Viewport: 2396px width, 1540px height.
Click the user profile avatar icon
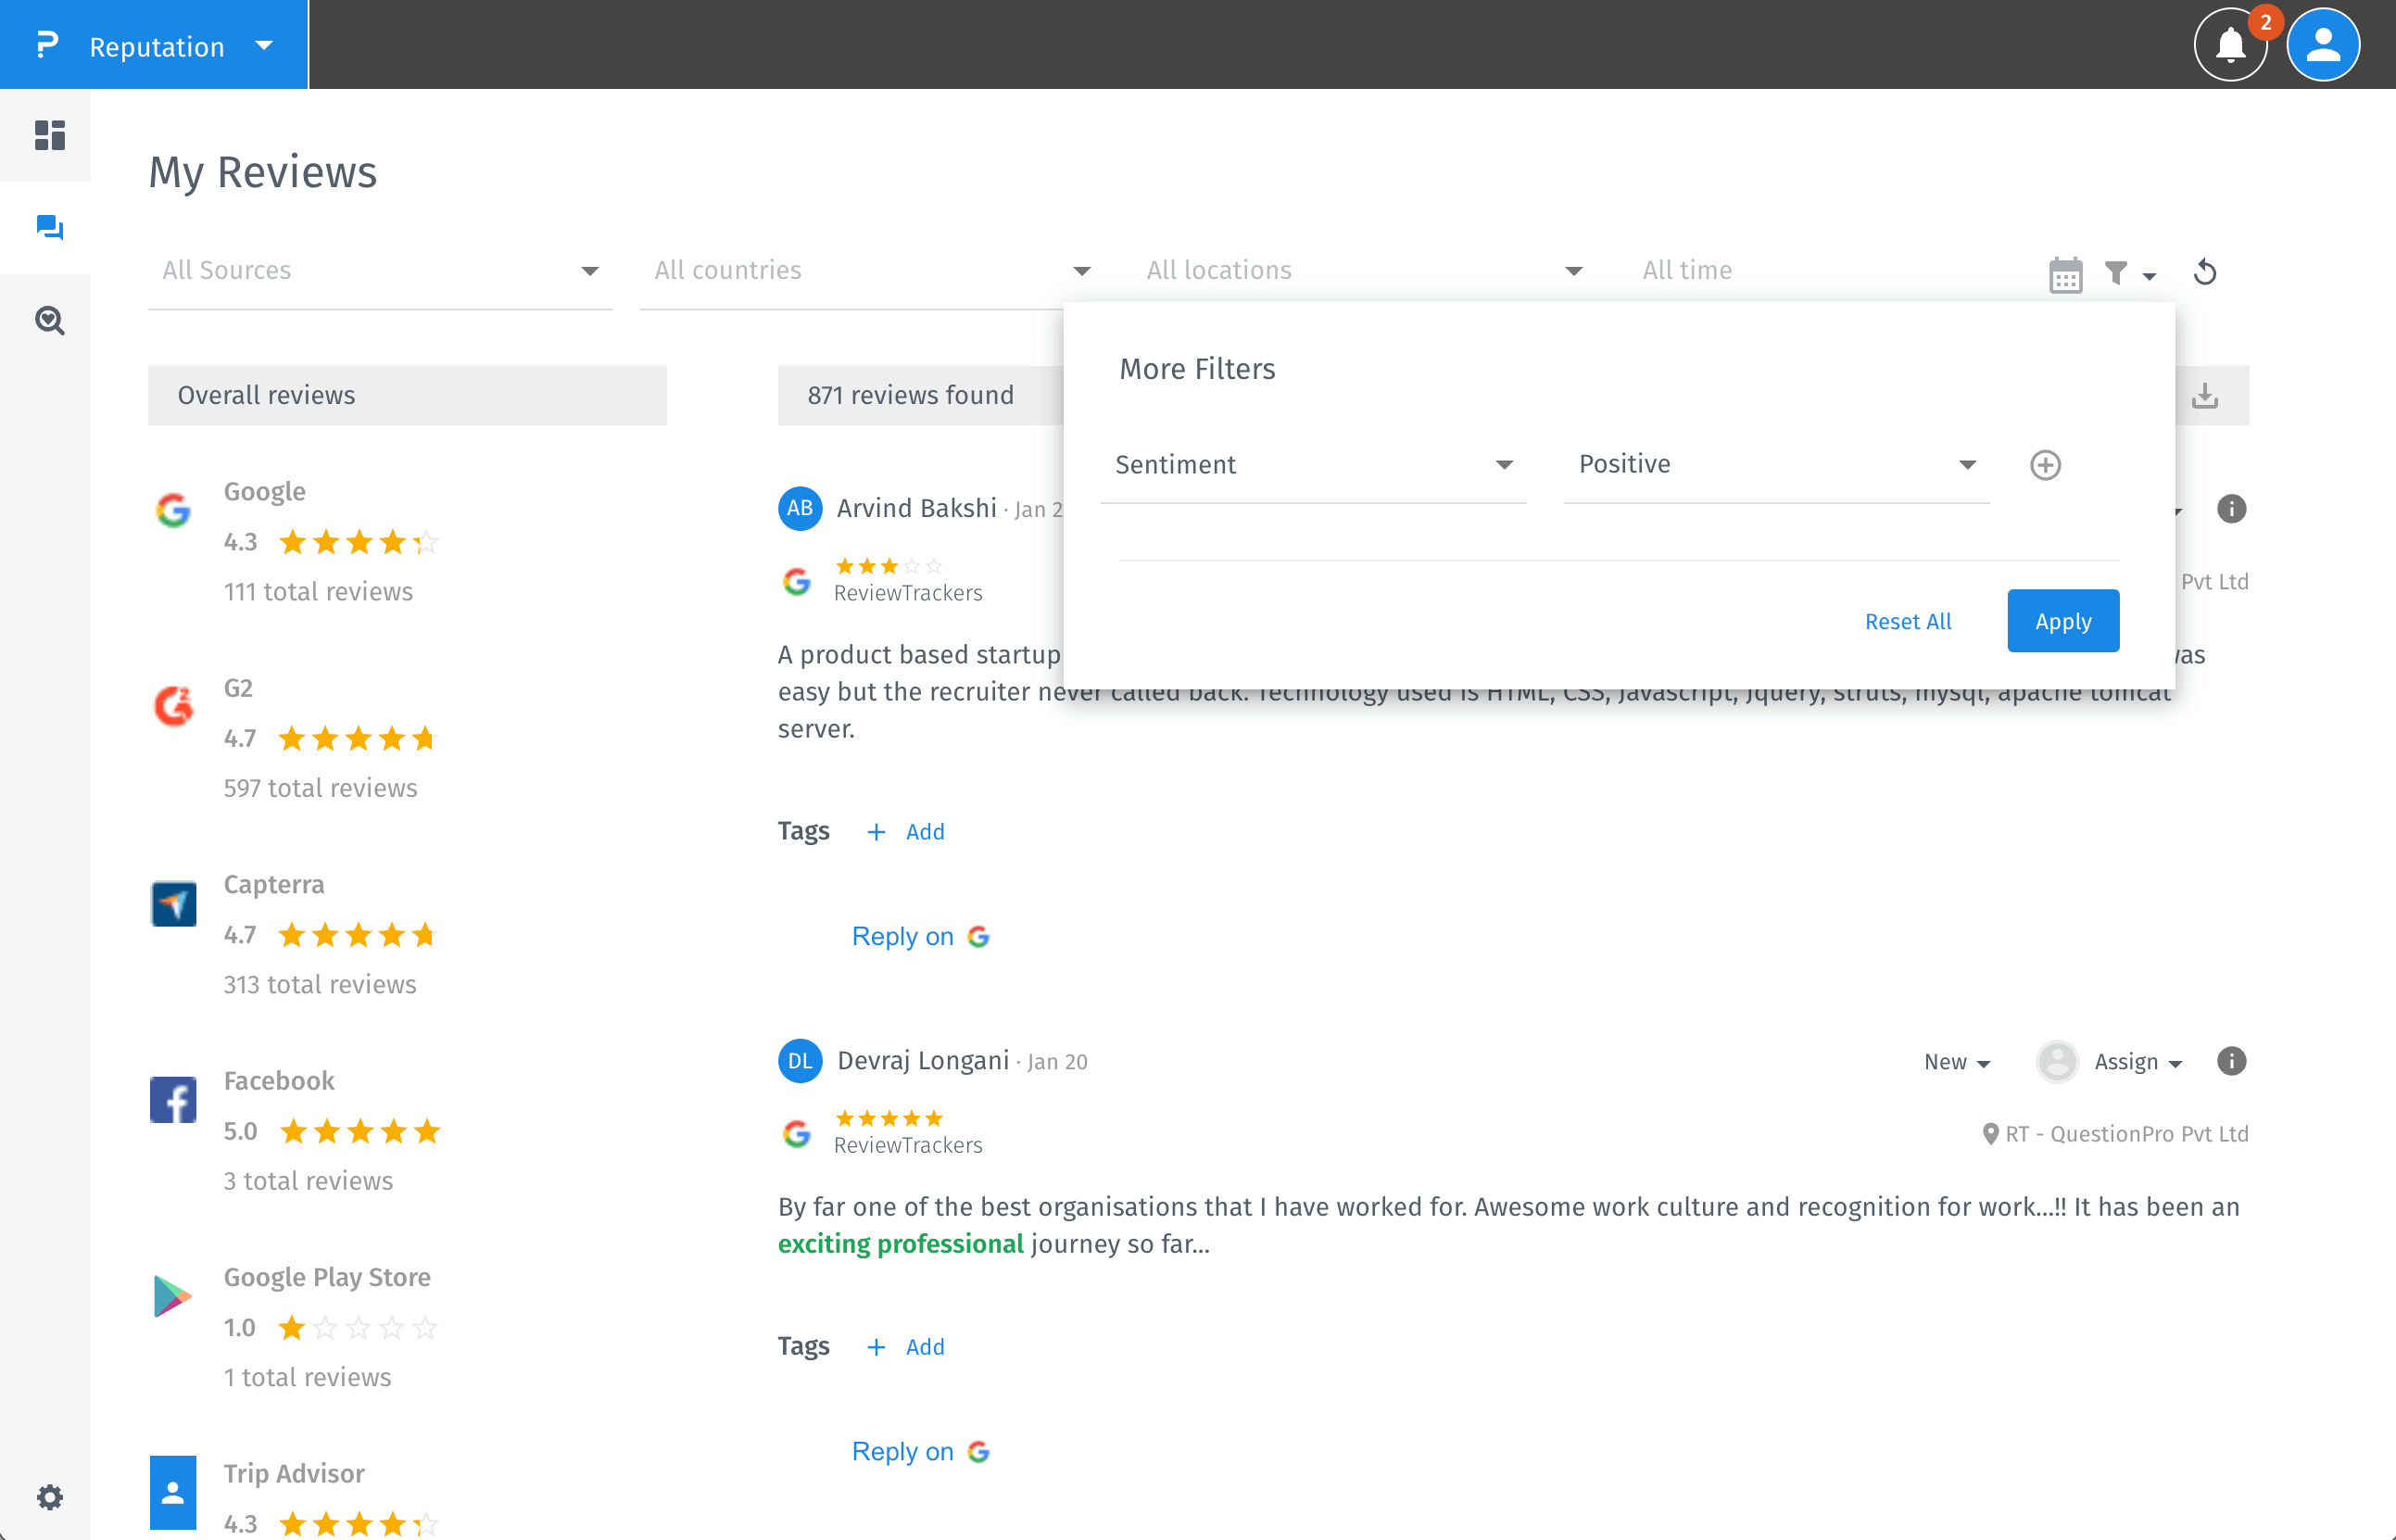click(2322, 45)
